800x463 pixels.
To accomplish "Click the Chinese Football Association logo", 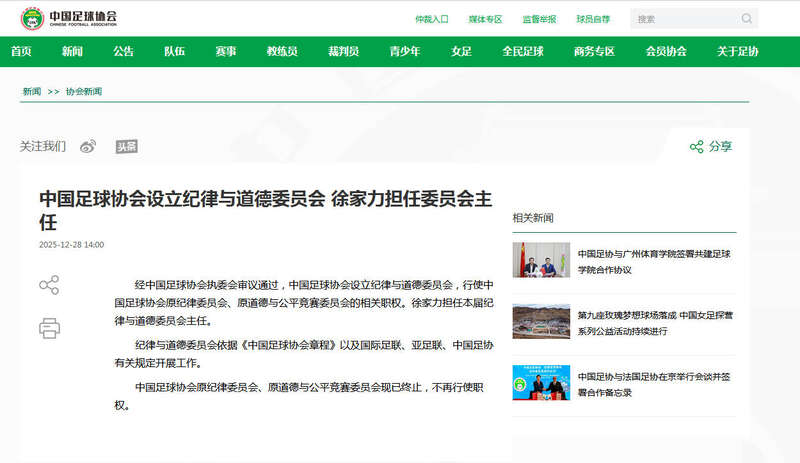I will click(x=69, y=18).
